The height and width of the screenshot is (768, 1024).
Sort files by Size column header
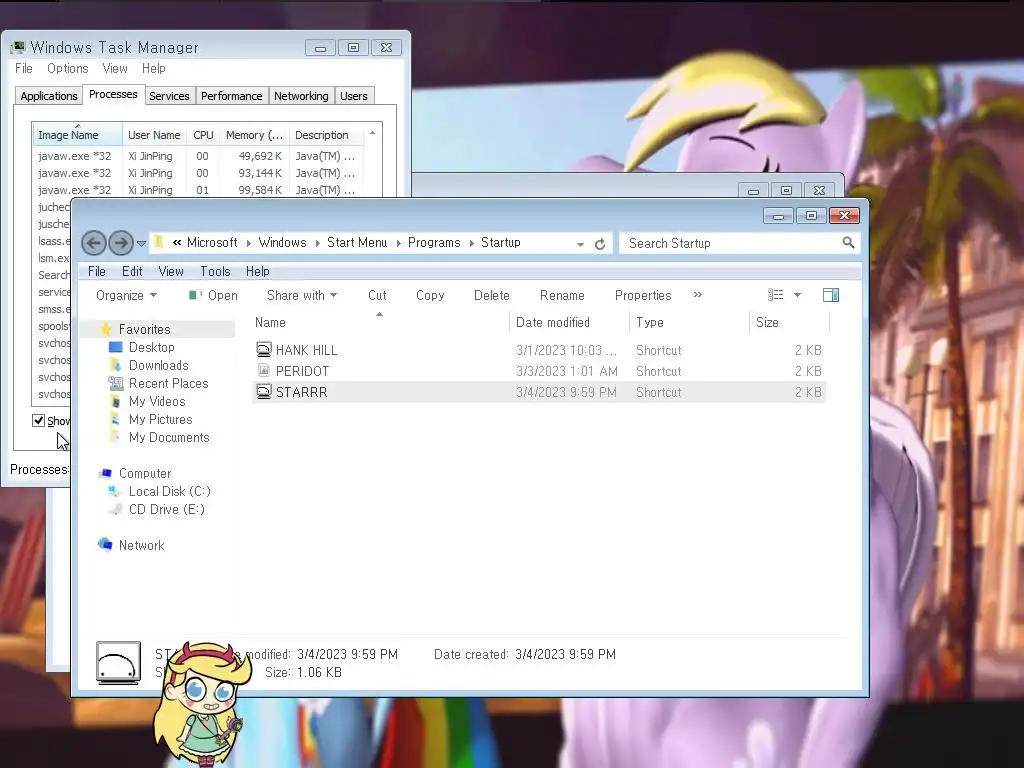coord(767,323)
